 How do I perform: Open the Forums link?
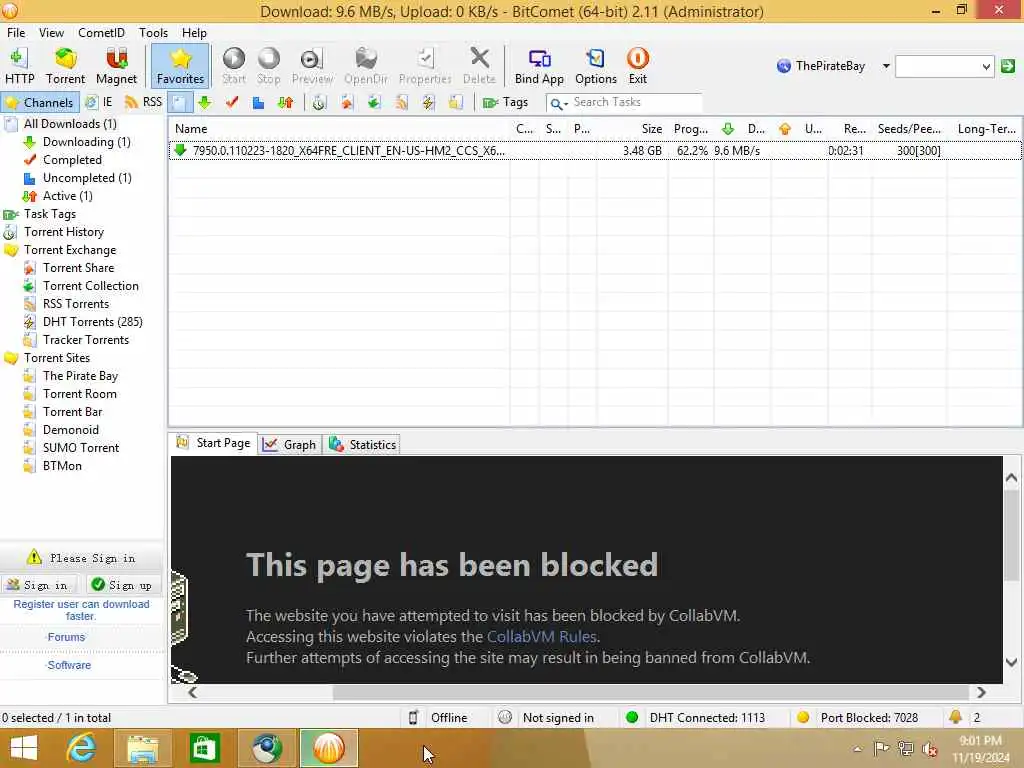[x=66, y=637]
